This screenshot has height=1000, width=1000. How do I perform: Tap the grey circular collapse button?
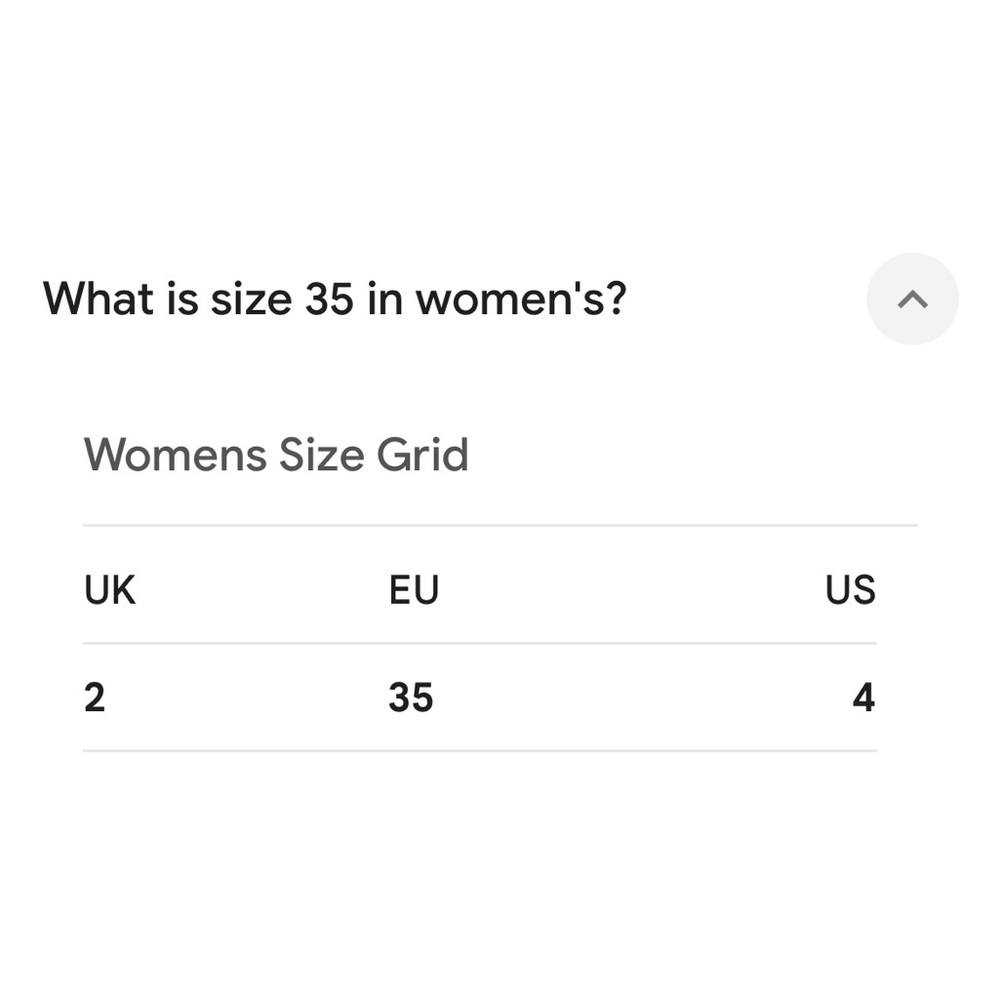click(912, 299)
